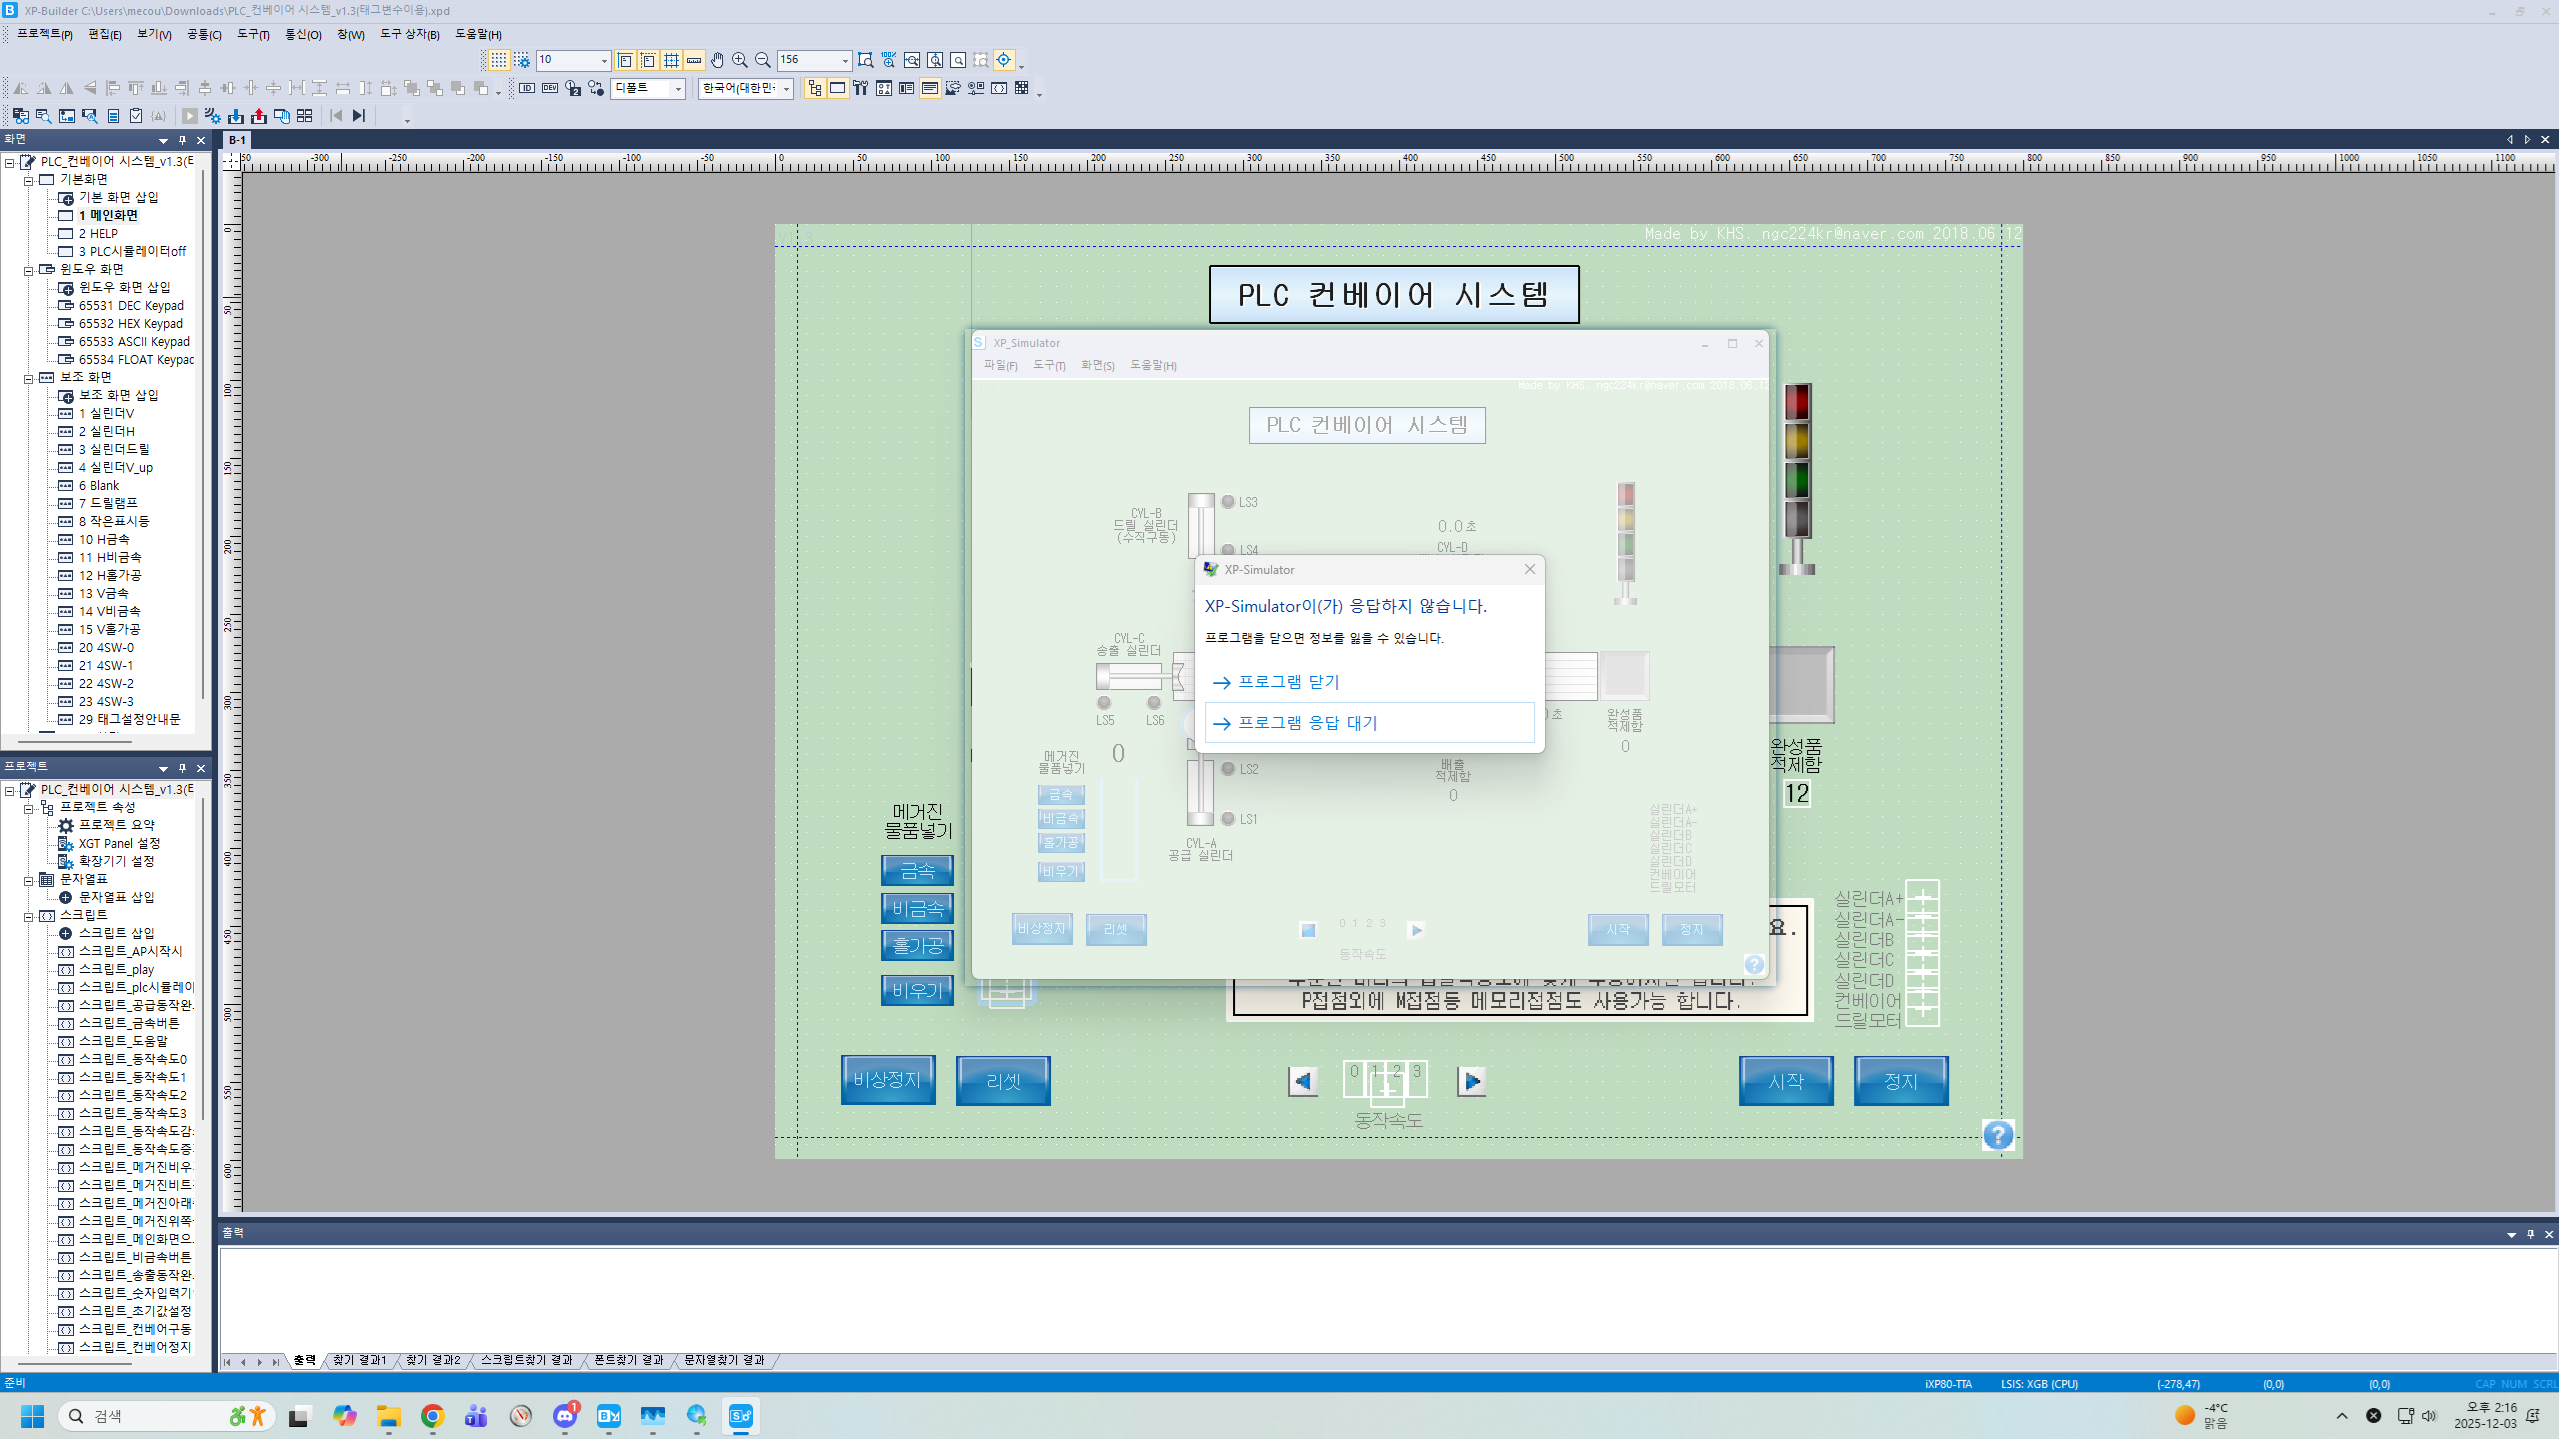
Task: Click the zoom out magnifier
Action: (x=763, y=60)
